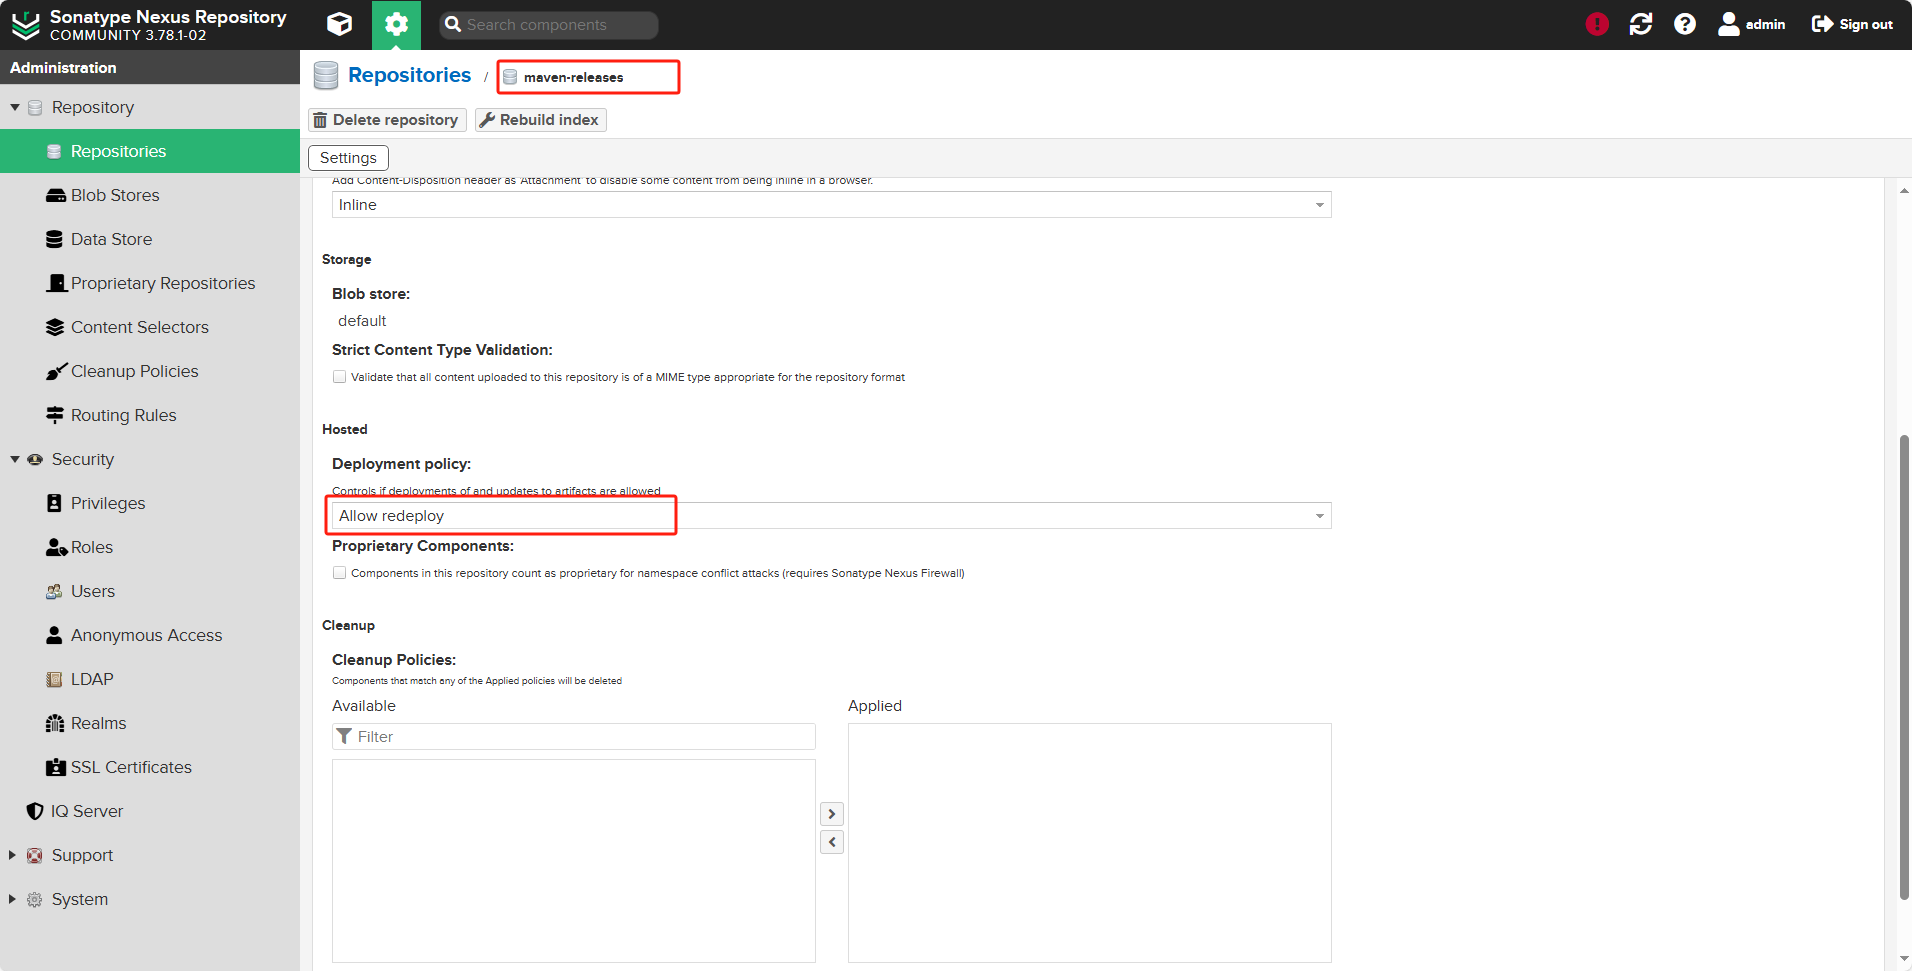The height and width of the screenshot is (971, 1912).
Task: Click the Privileges badge icon
Action: pos(55,503)
